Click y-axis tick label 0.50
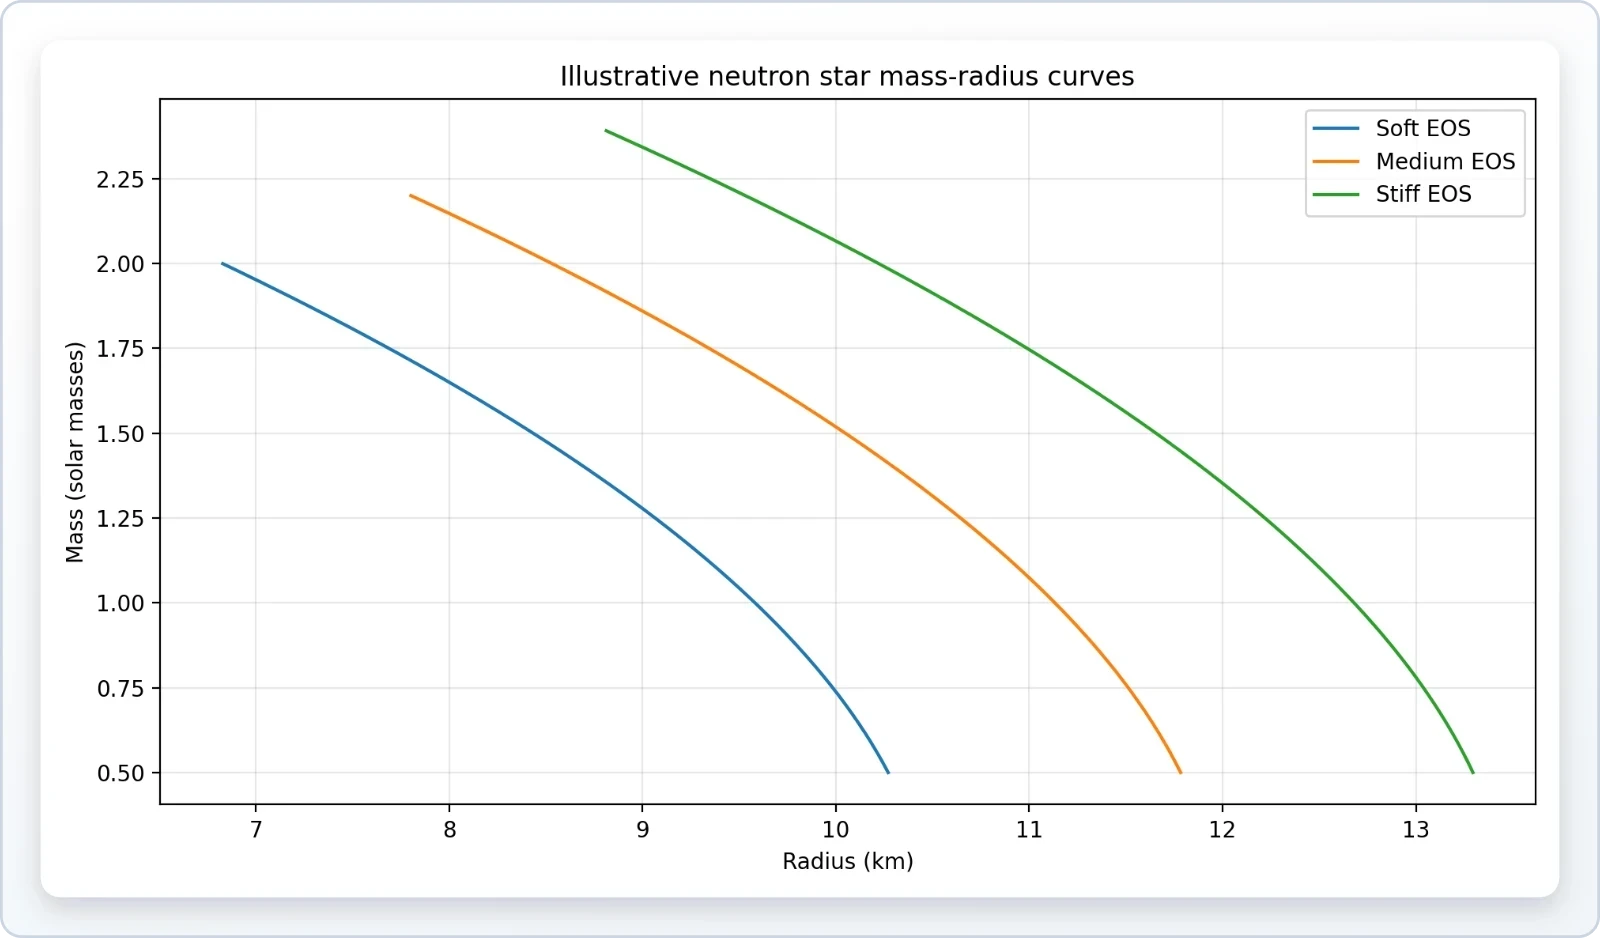 (121, 773)
